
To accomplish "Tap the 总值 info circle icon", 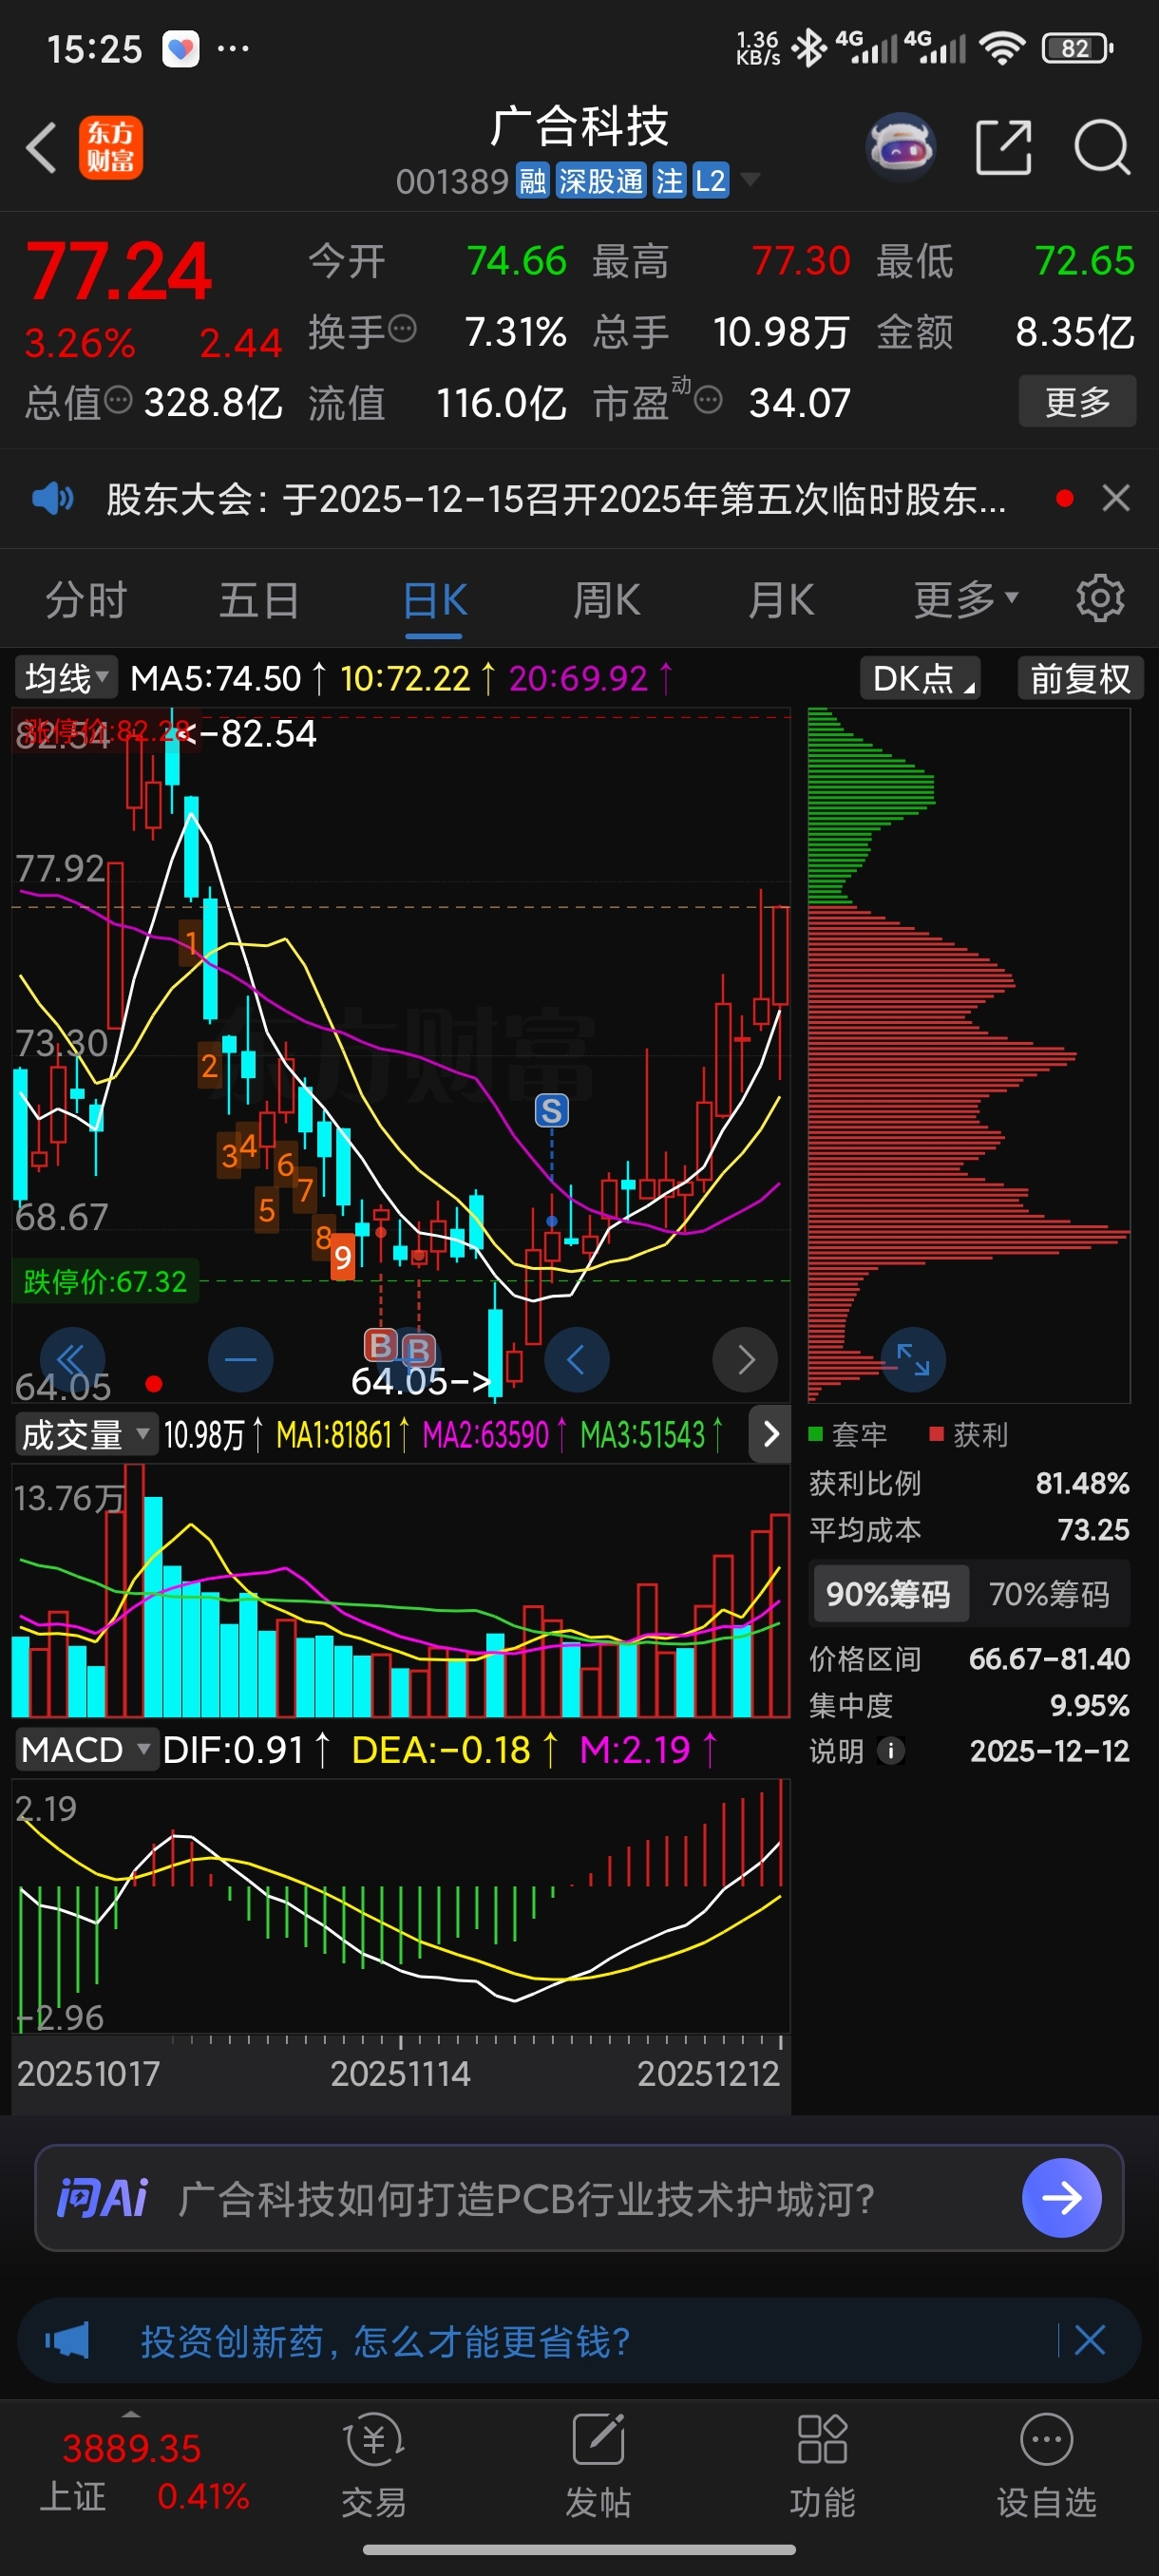I will (118, 401).
